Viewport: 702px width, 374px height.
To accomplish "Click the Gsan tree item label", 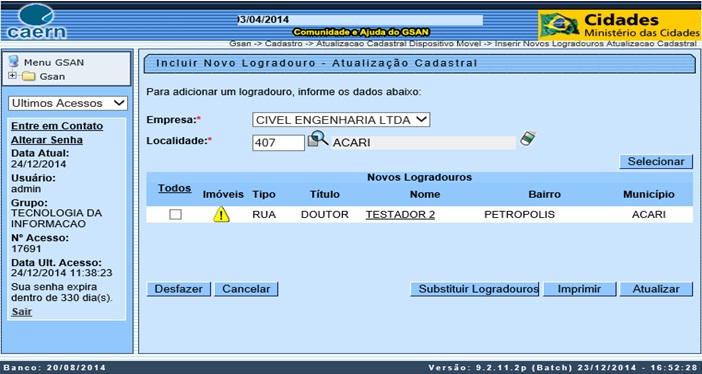I will point(52,77).
